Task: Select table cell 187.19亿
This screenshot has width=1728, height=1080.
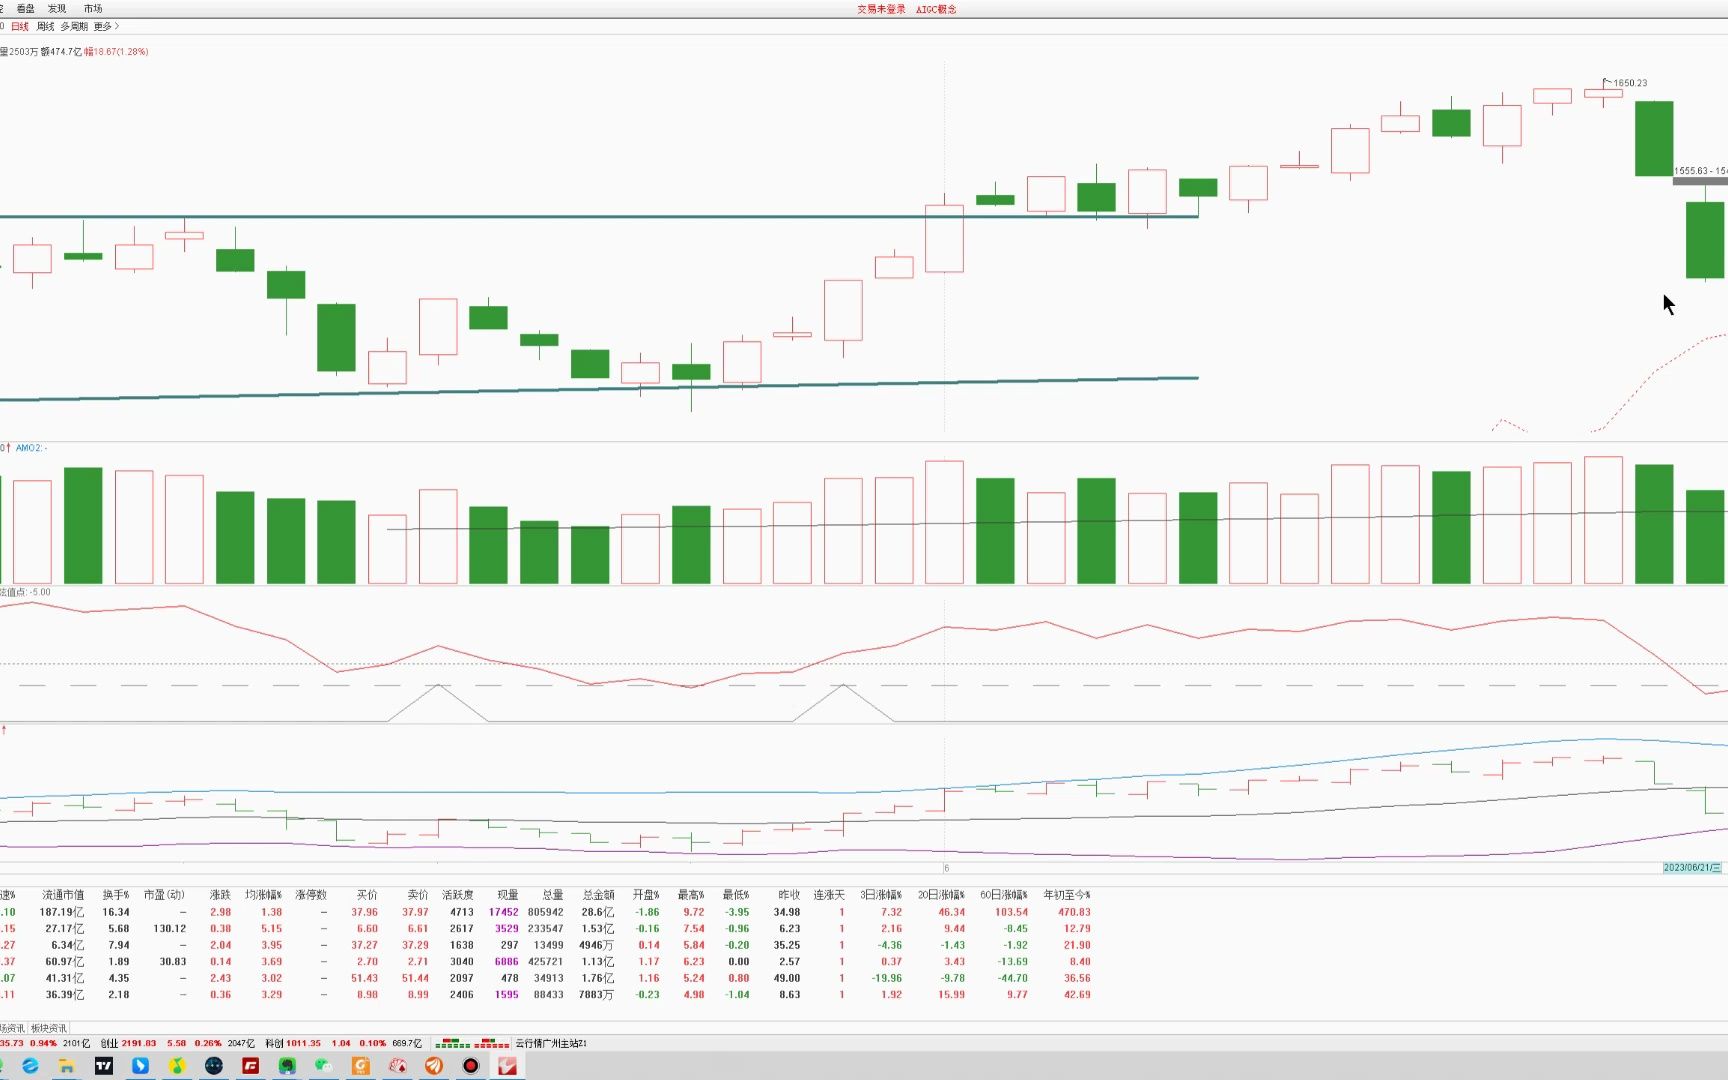Action: click(x=62, y=912)
